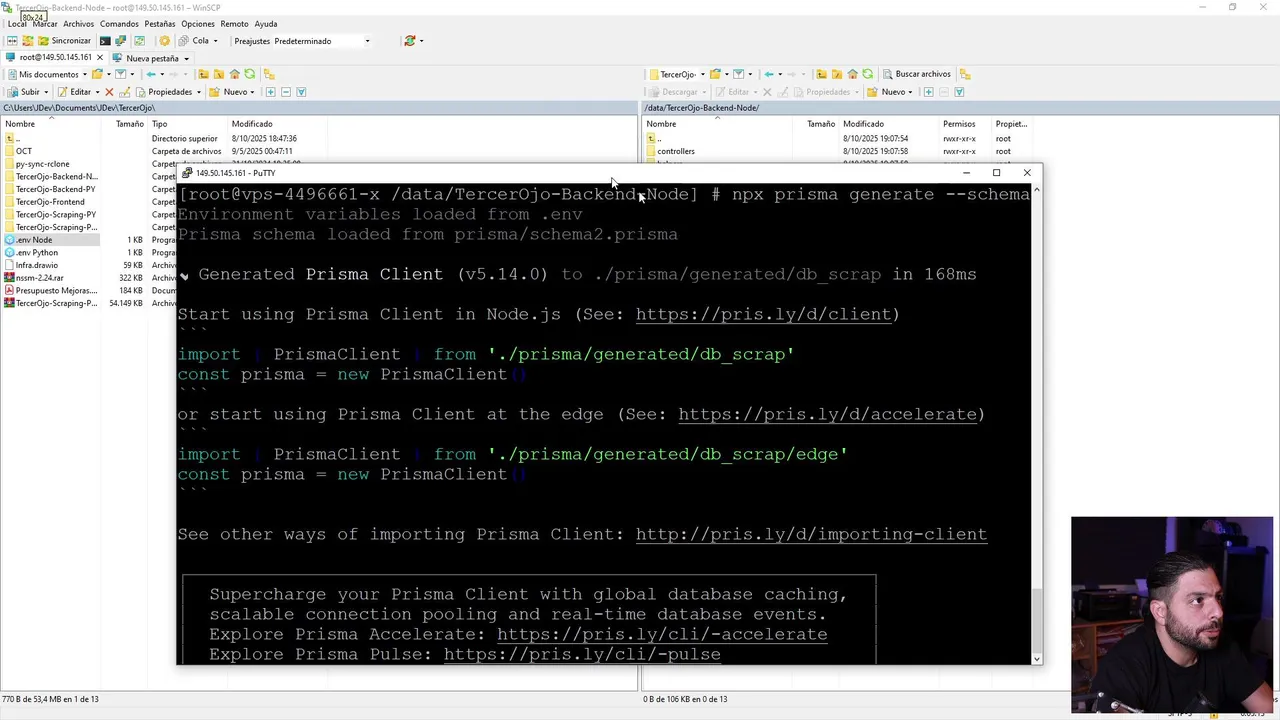
Task: Open session in PuTTY toolbar icon
Action: (x=120, y=41)
